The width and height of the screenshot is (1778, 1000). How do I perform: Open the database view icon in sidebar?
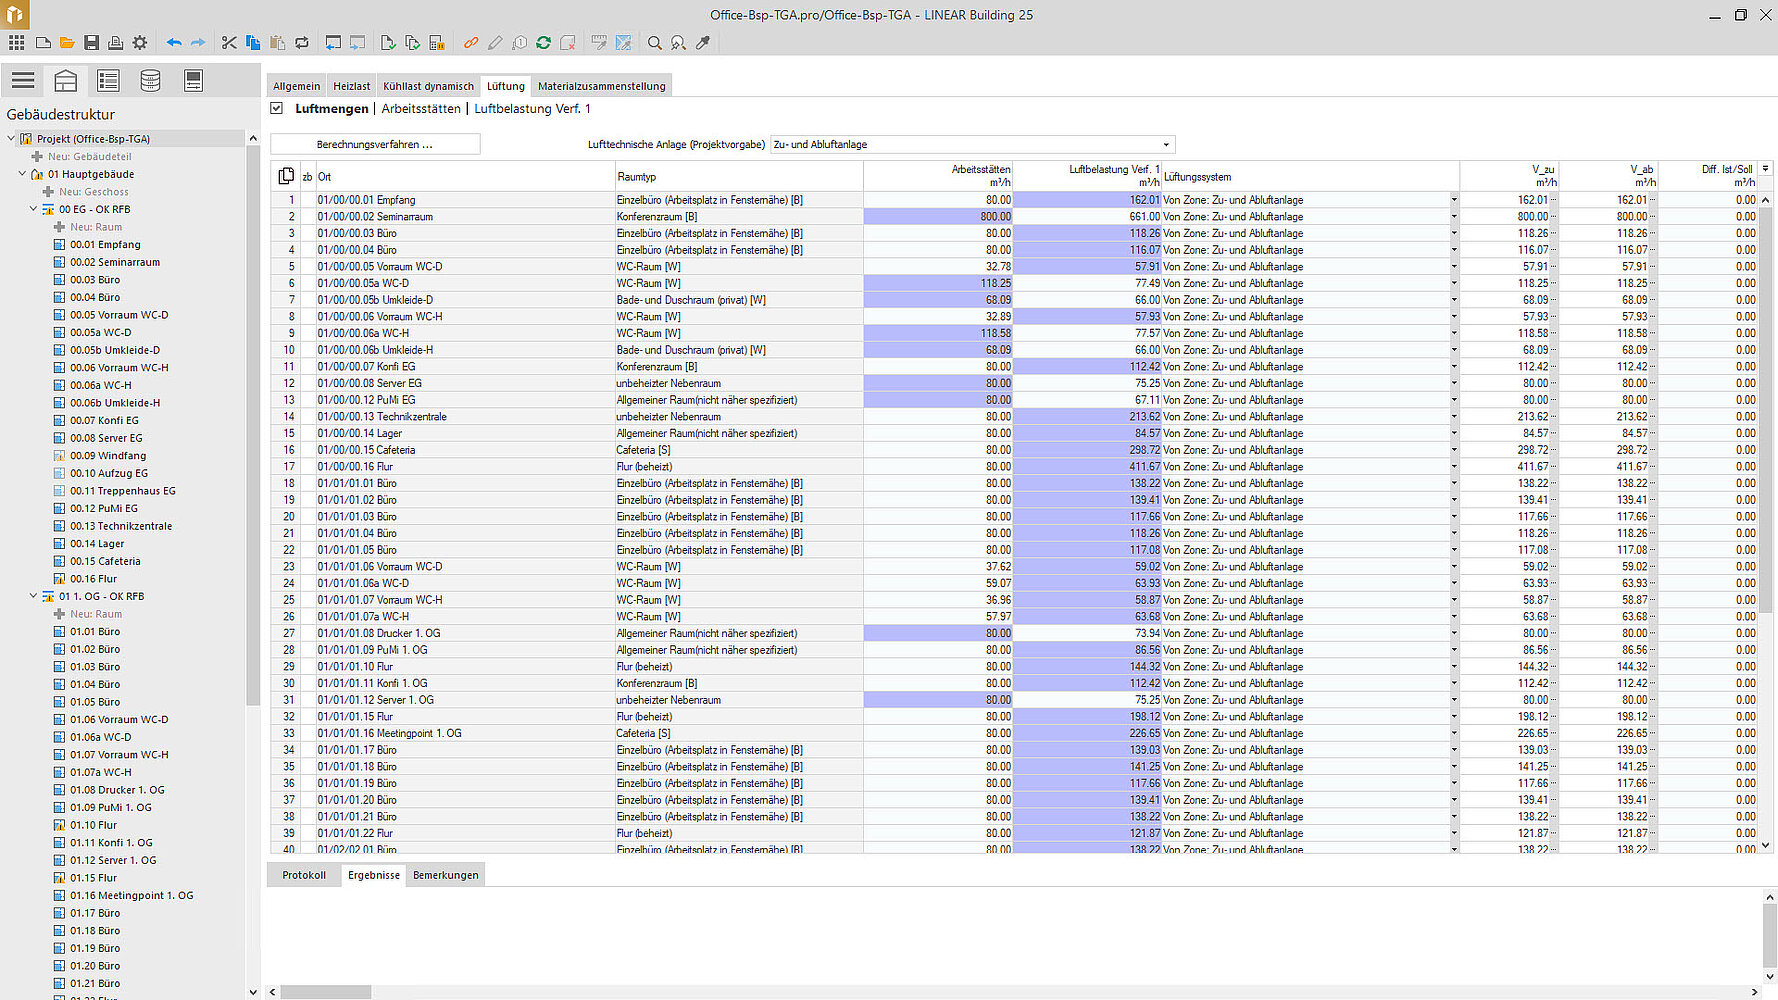click(x=150, y=81)
